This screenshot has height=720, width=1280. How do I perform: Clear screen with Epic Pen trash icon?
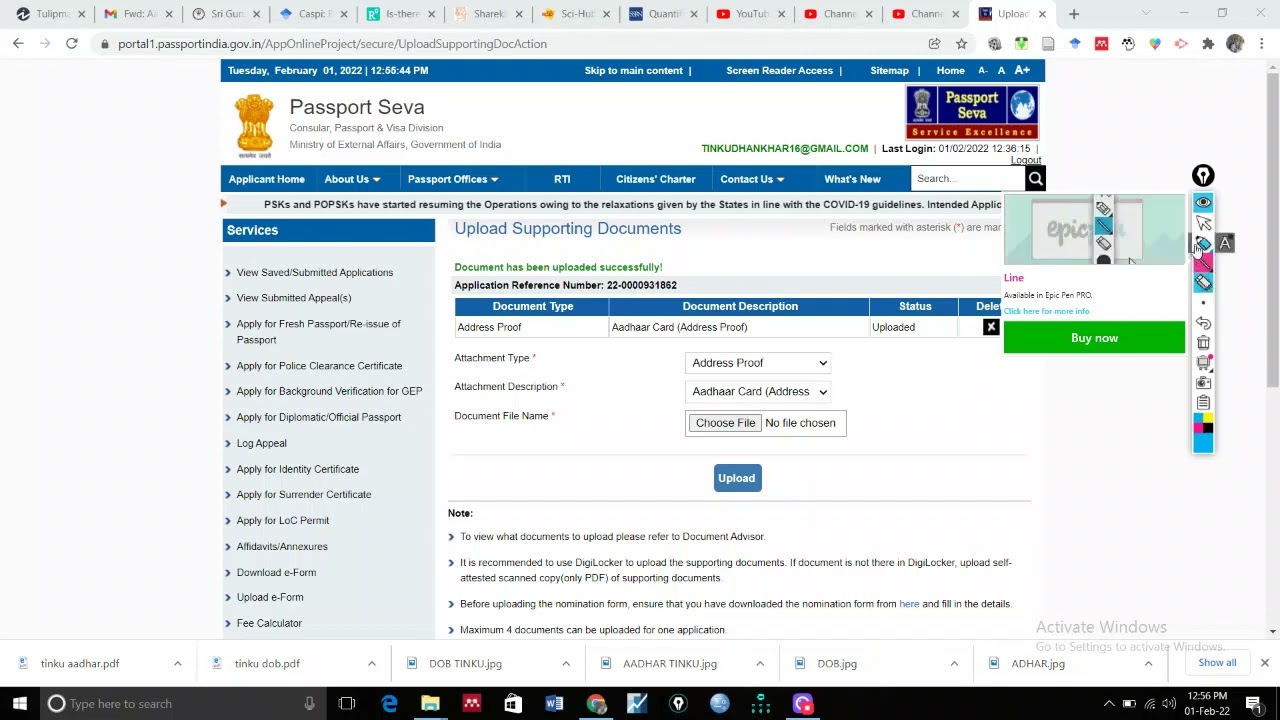pyautogui.click(x=1203, y=343)
